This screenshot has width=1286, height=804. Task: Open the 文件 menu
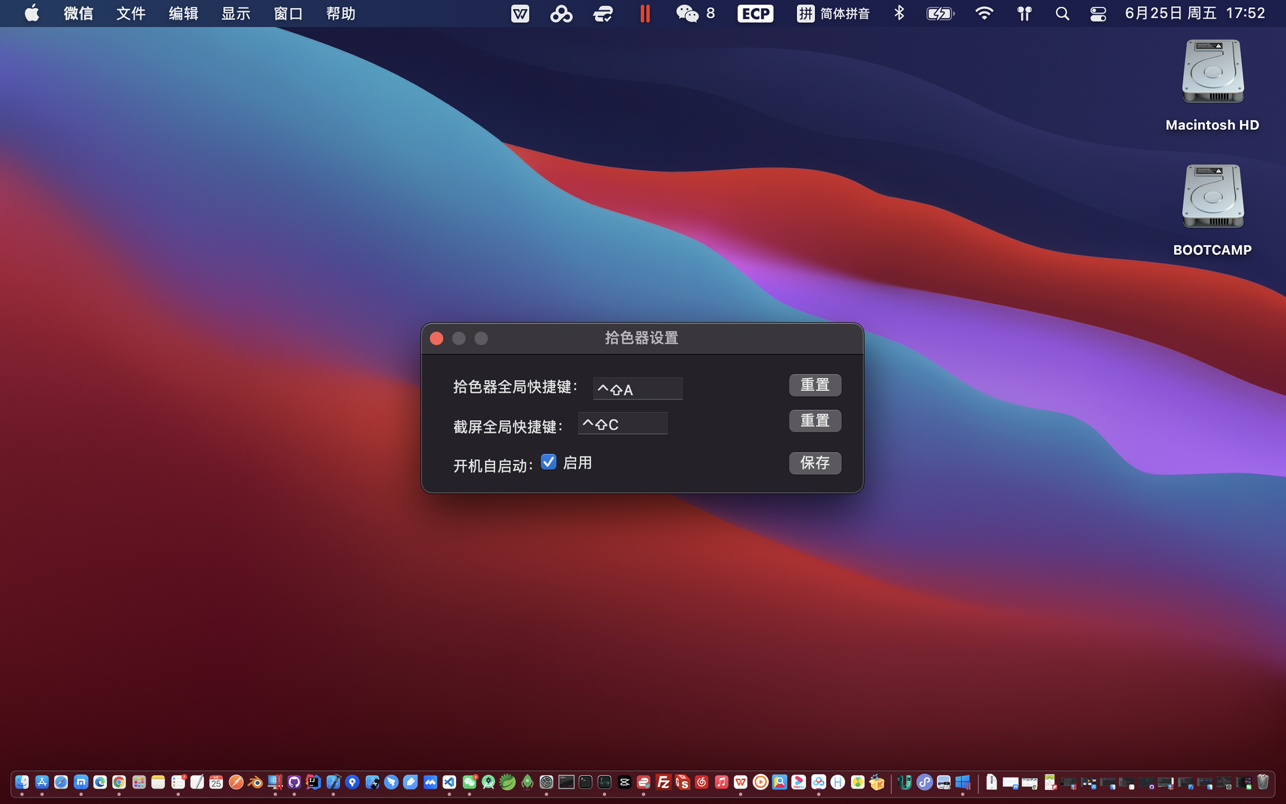pos(131,13)
